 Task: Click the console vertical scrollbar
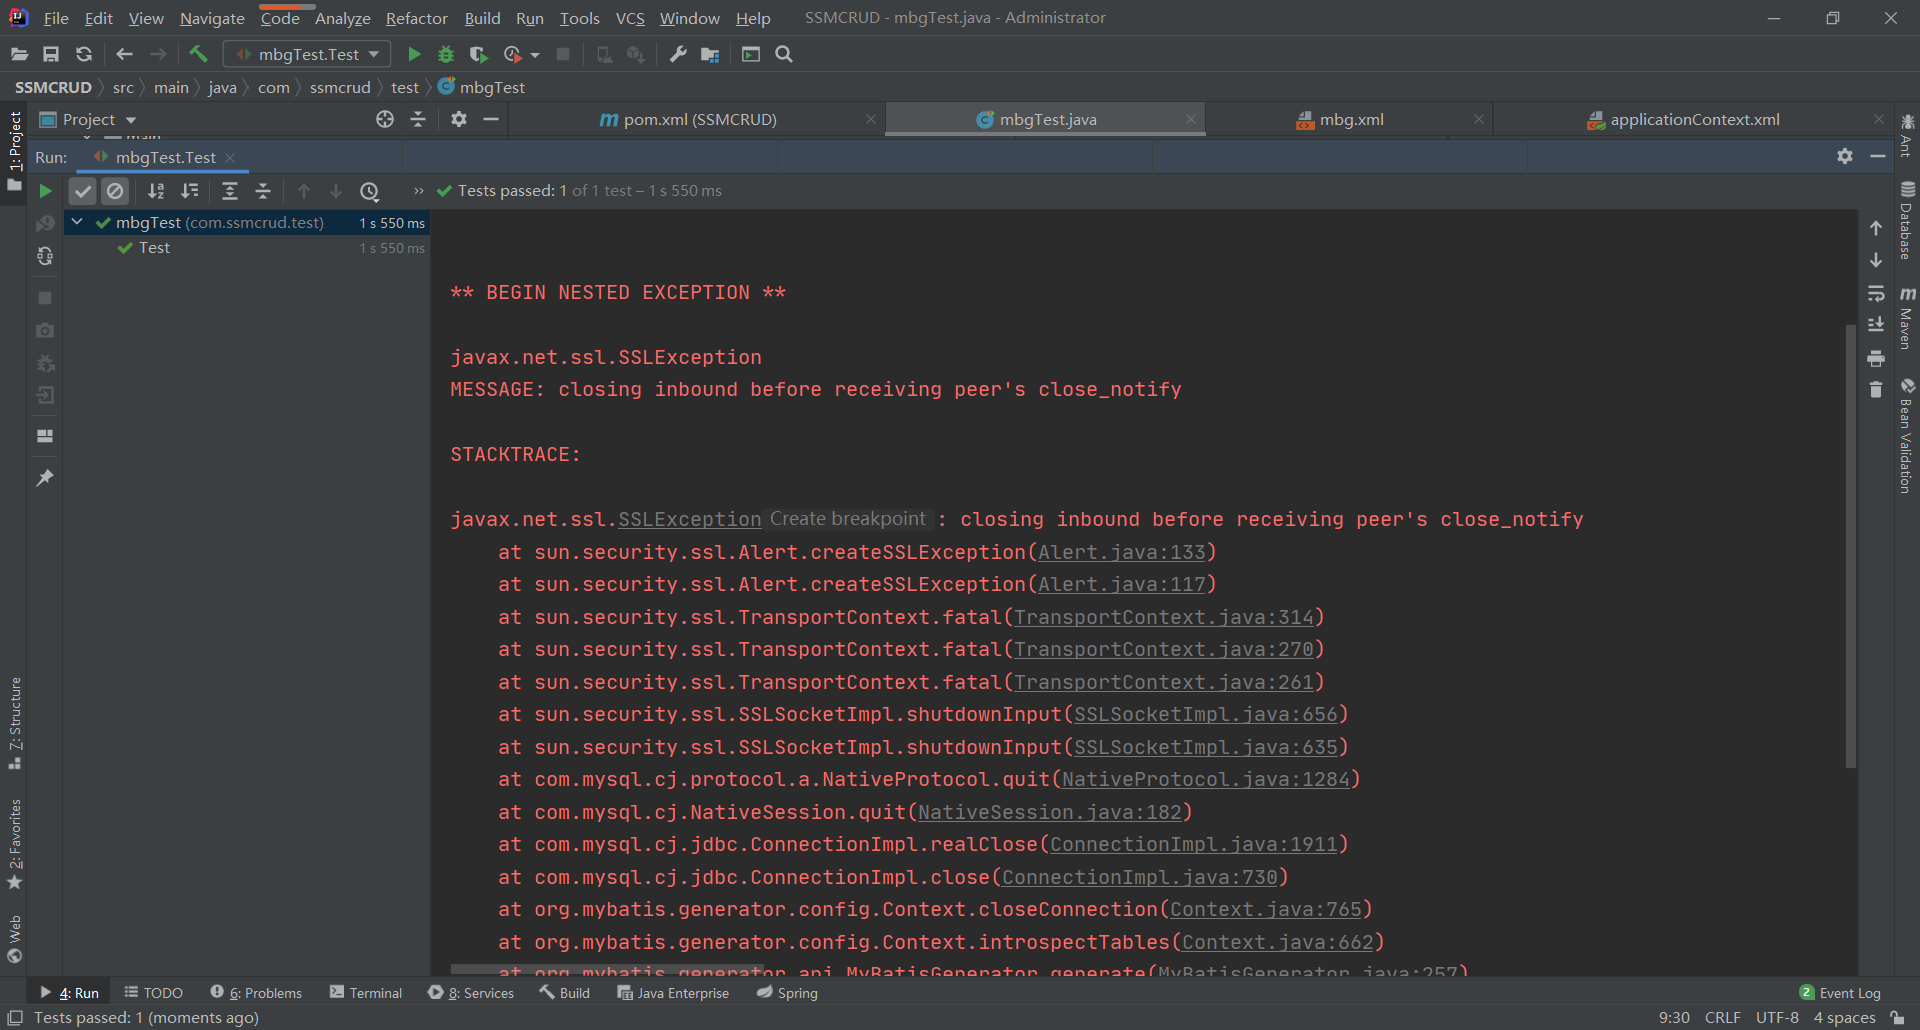[x=1852, y=545]
